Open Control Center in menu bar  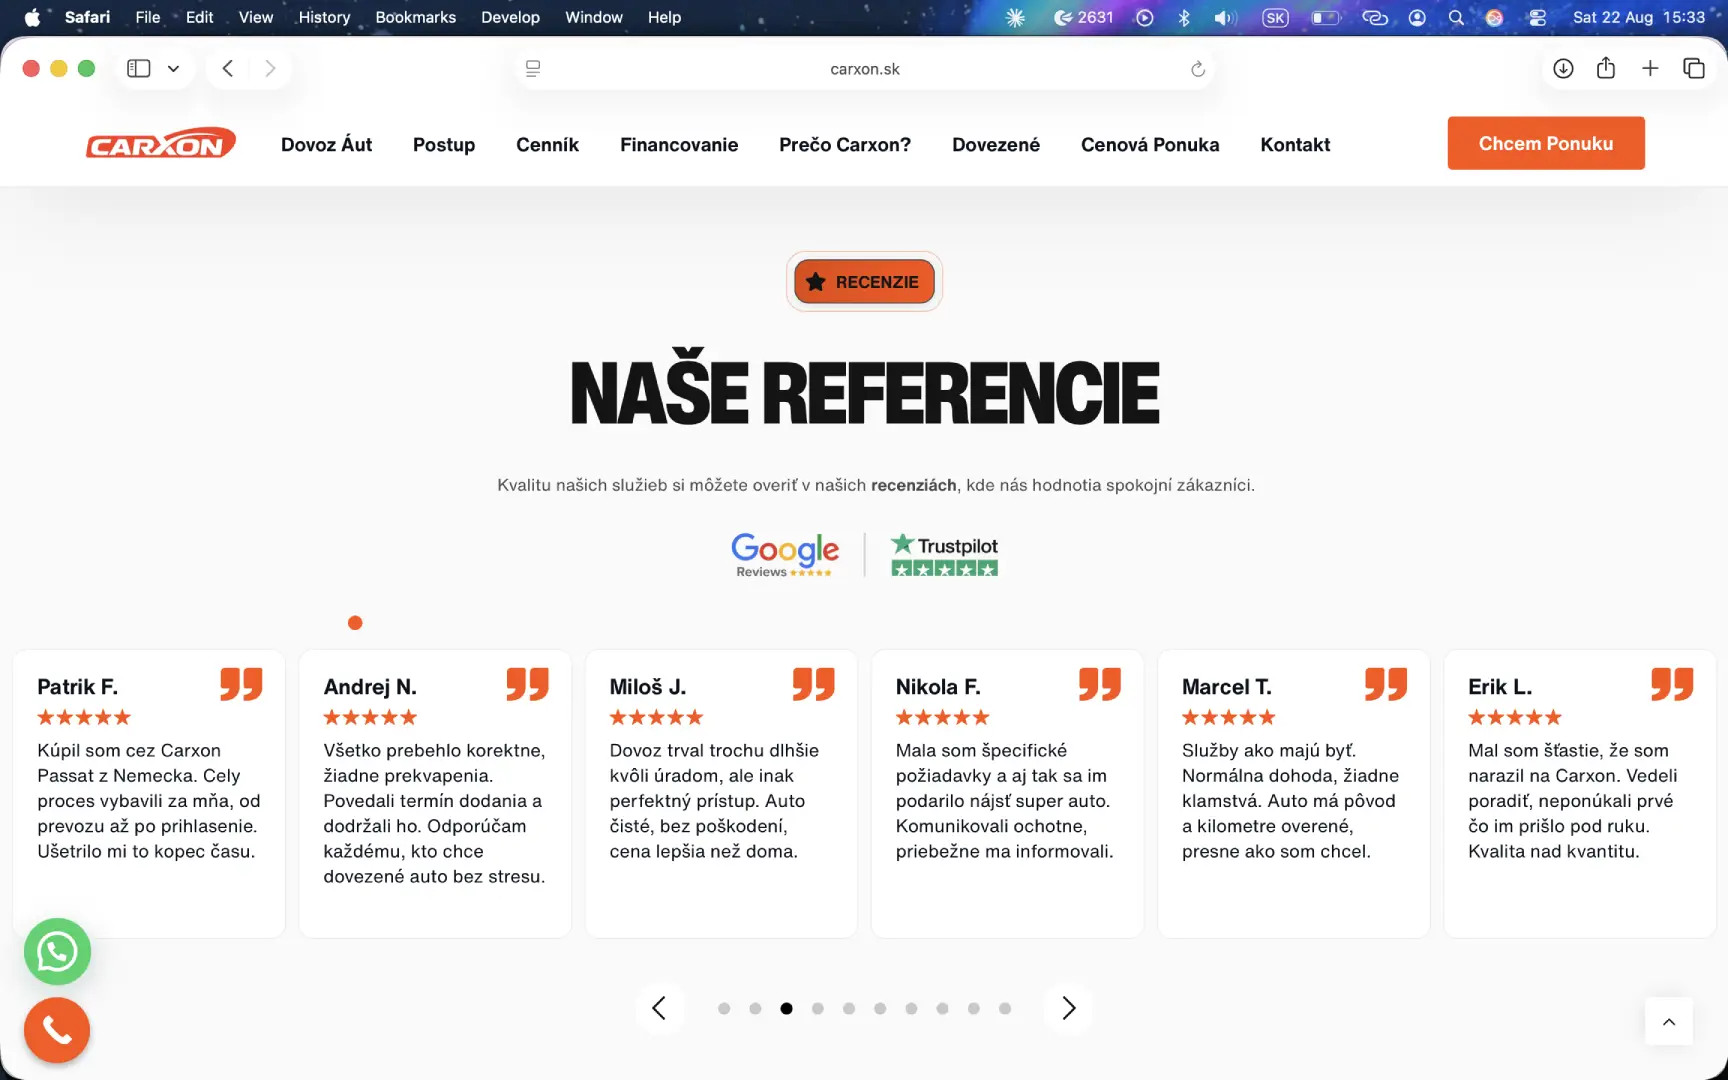click(x=1537, y=17)
